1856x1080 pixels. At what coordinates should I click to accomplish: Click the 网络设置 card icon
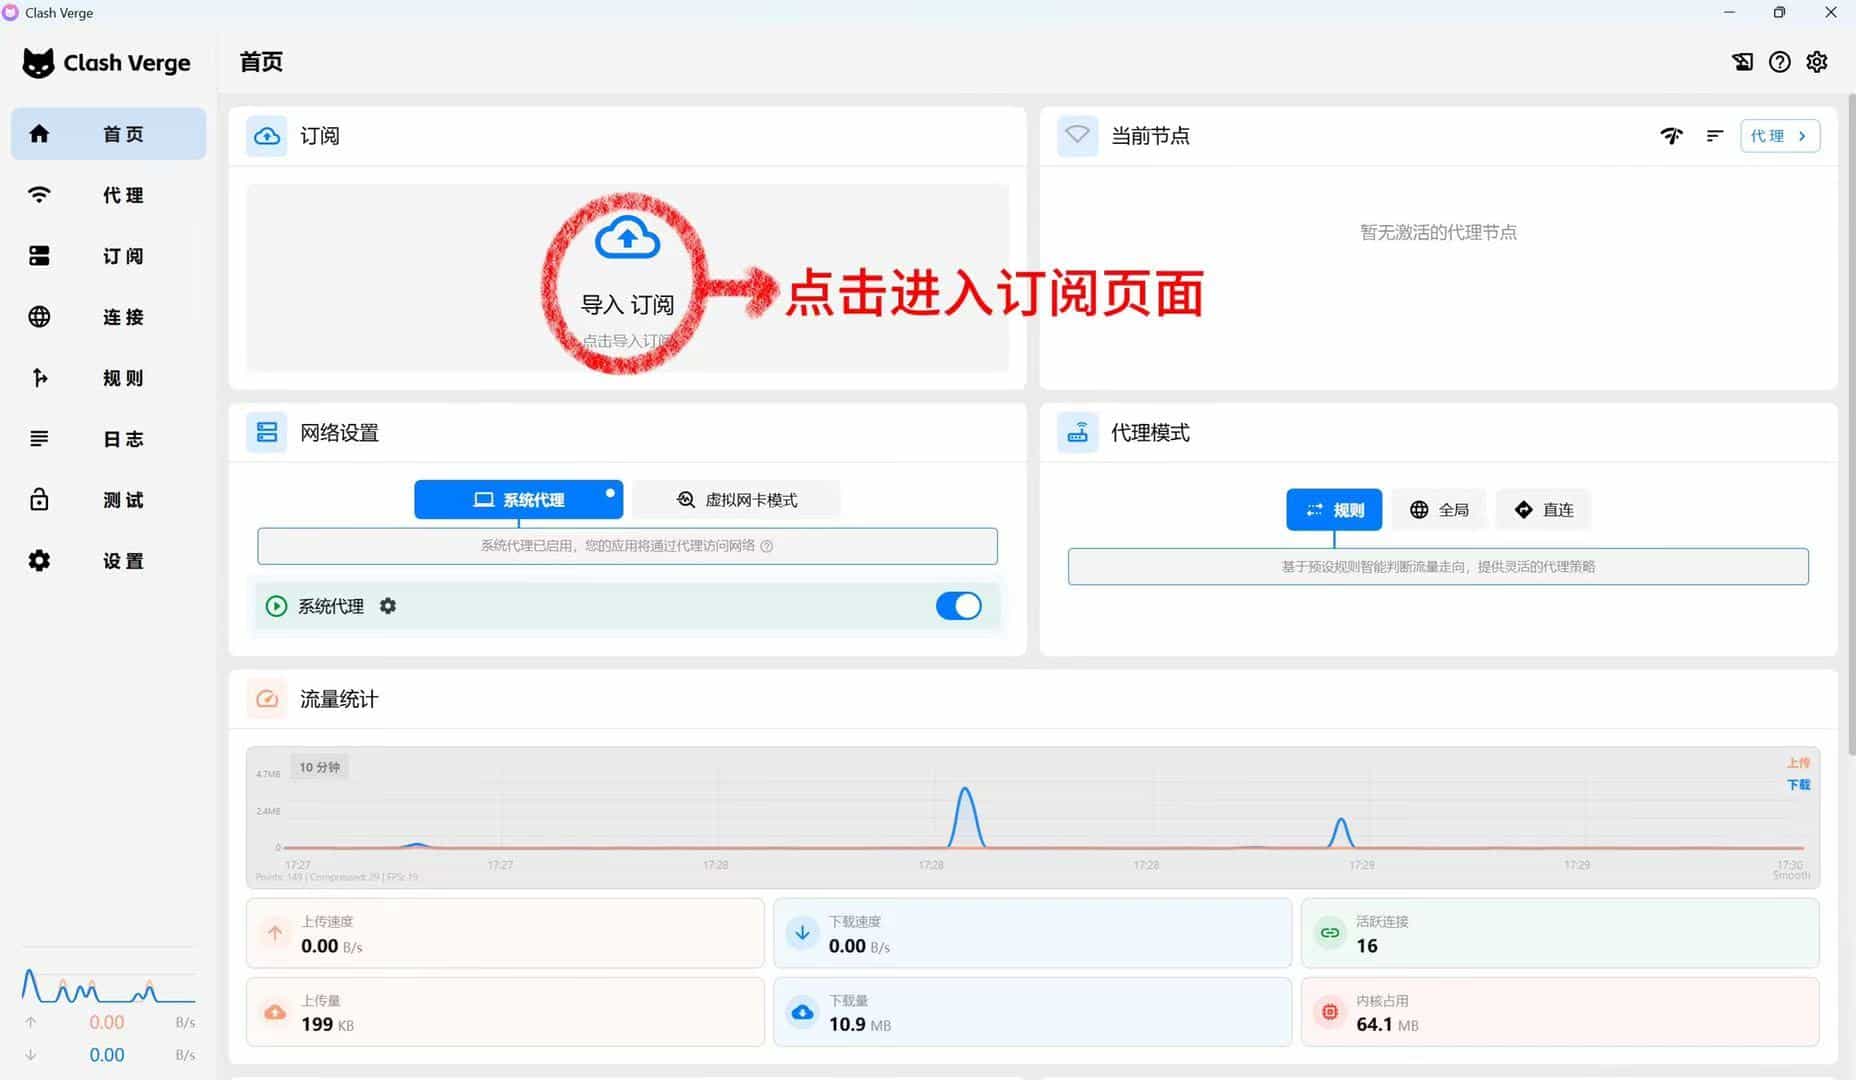(x=267, y=432)
